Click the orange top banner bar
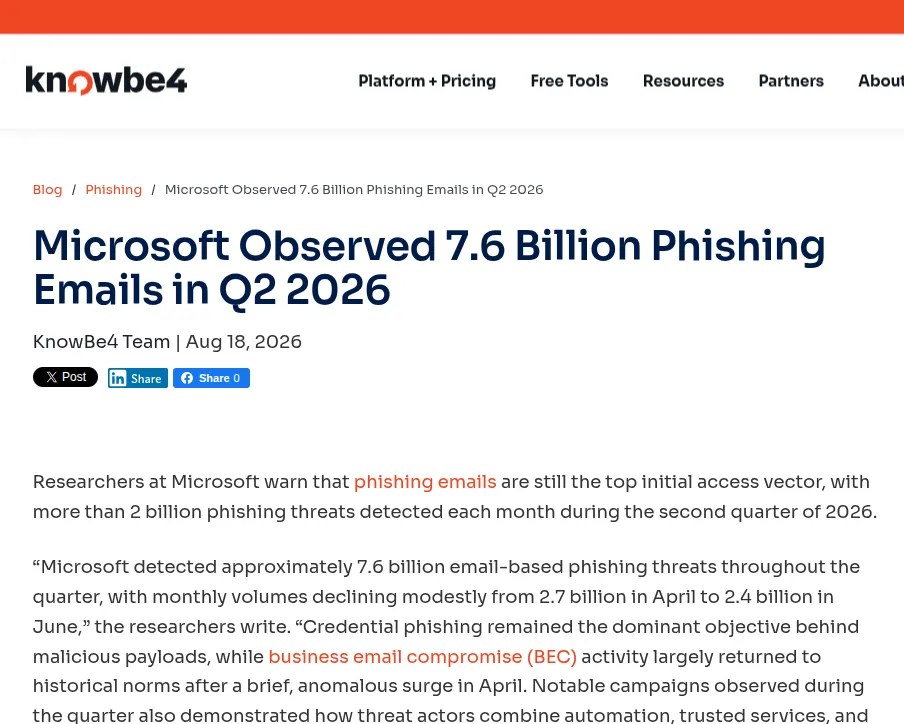 [452, 17]
